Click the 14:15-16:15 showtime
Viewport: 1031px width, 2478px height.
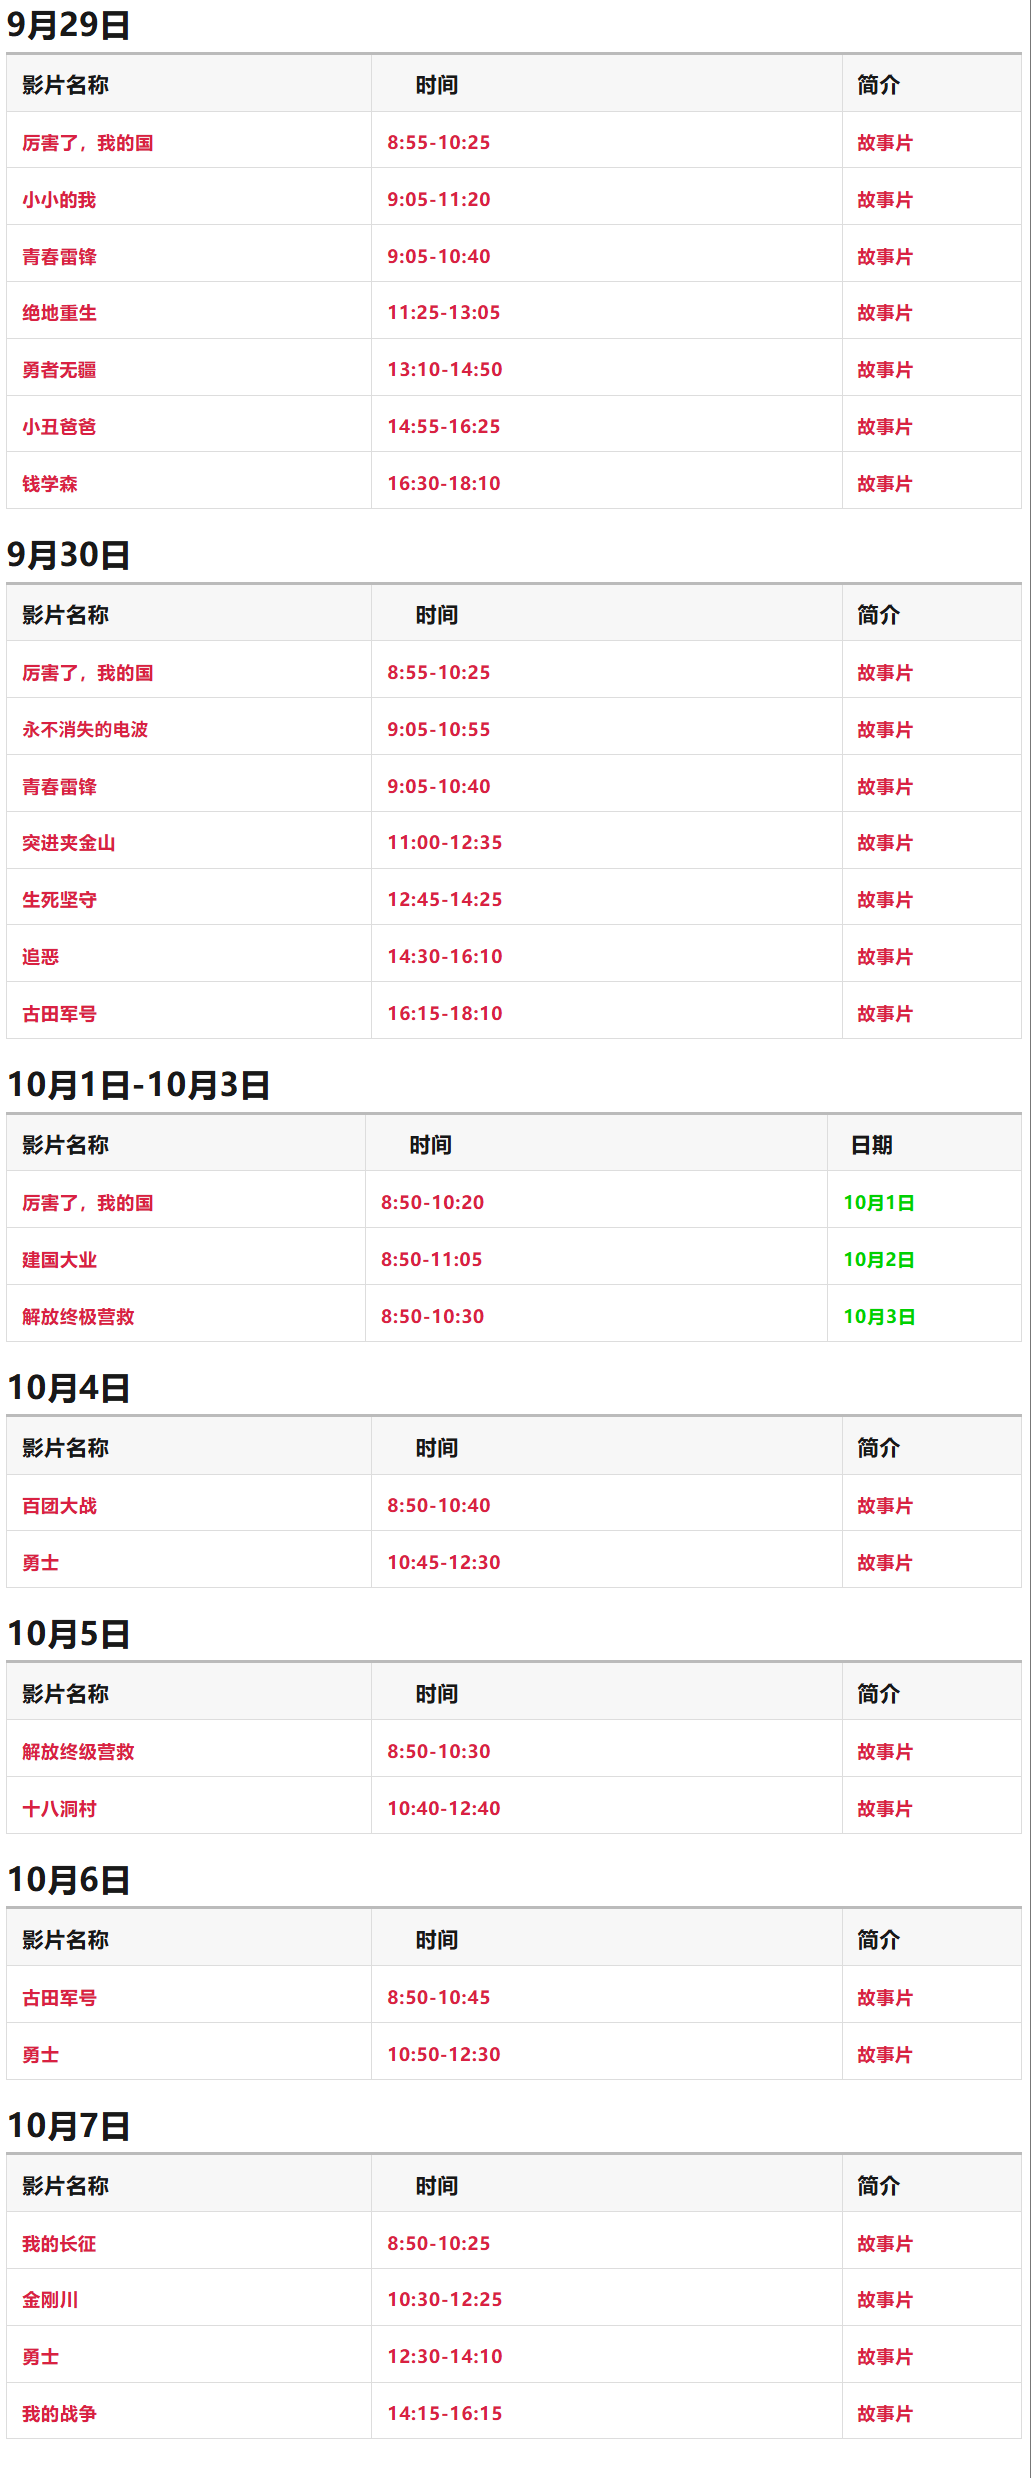click(445, 2414)
